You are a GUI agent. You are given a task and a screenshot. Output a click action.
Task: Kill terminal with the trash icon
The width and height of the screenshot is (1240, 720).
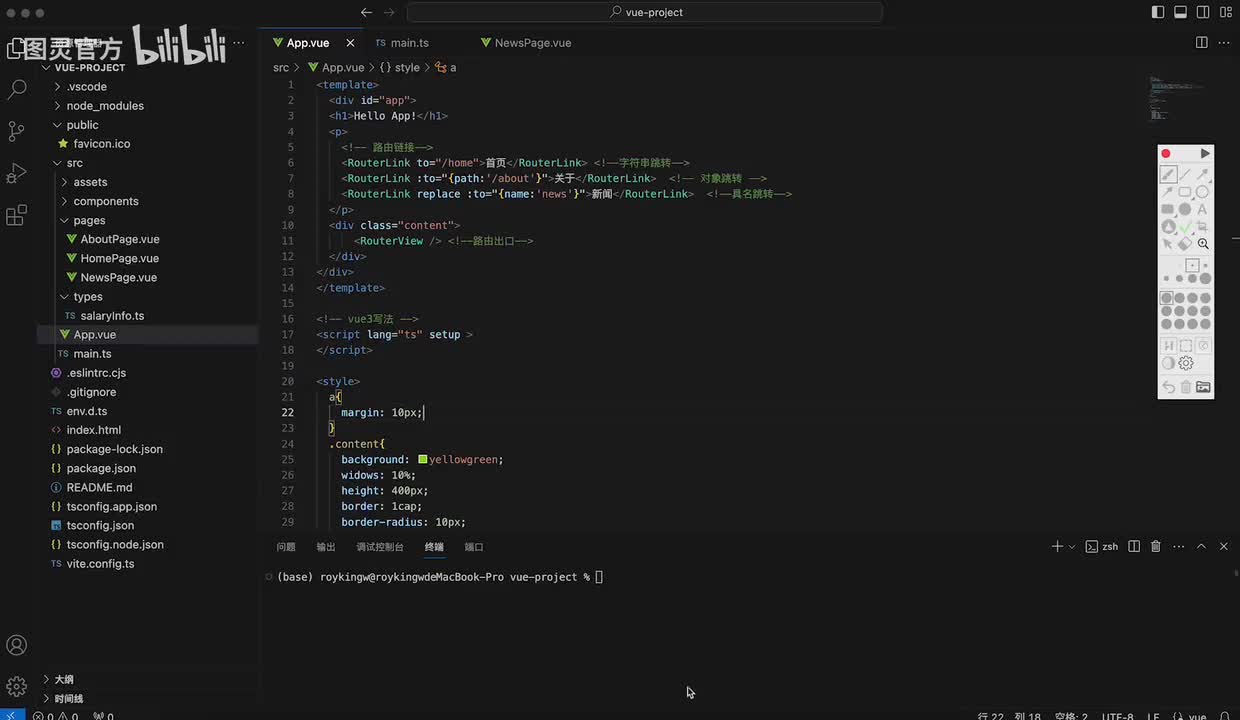(1156, 547)
